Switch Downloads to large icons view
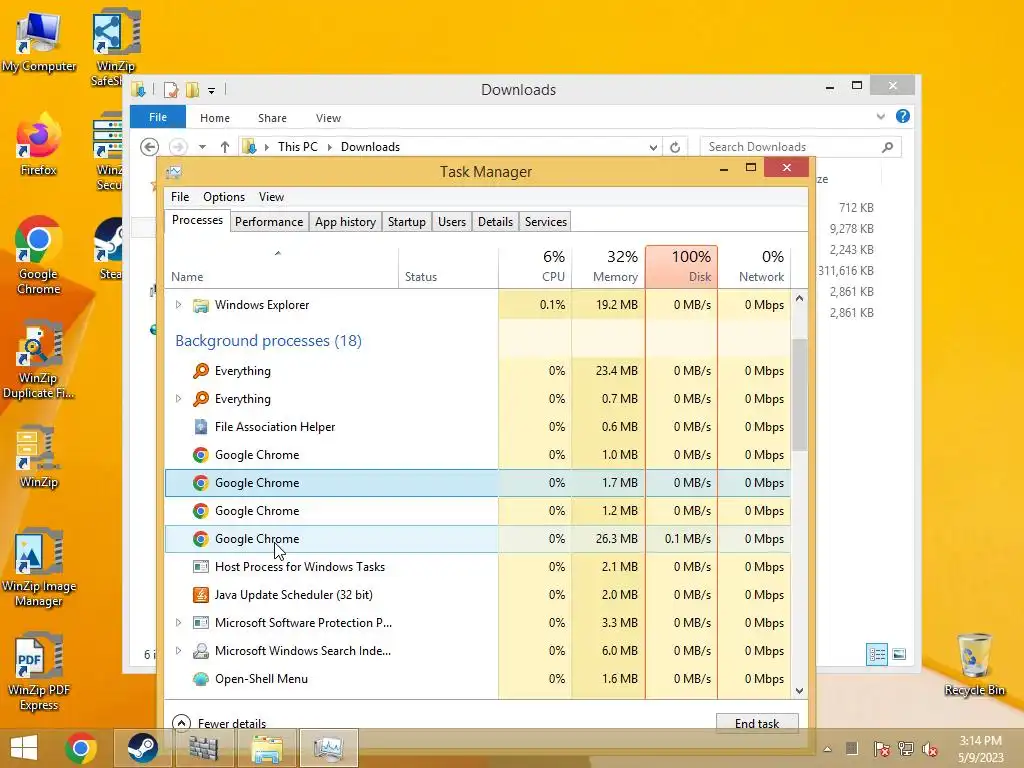This screenshot has width=1024, height=768. tap(899, 654)
